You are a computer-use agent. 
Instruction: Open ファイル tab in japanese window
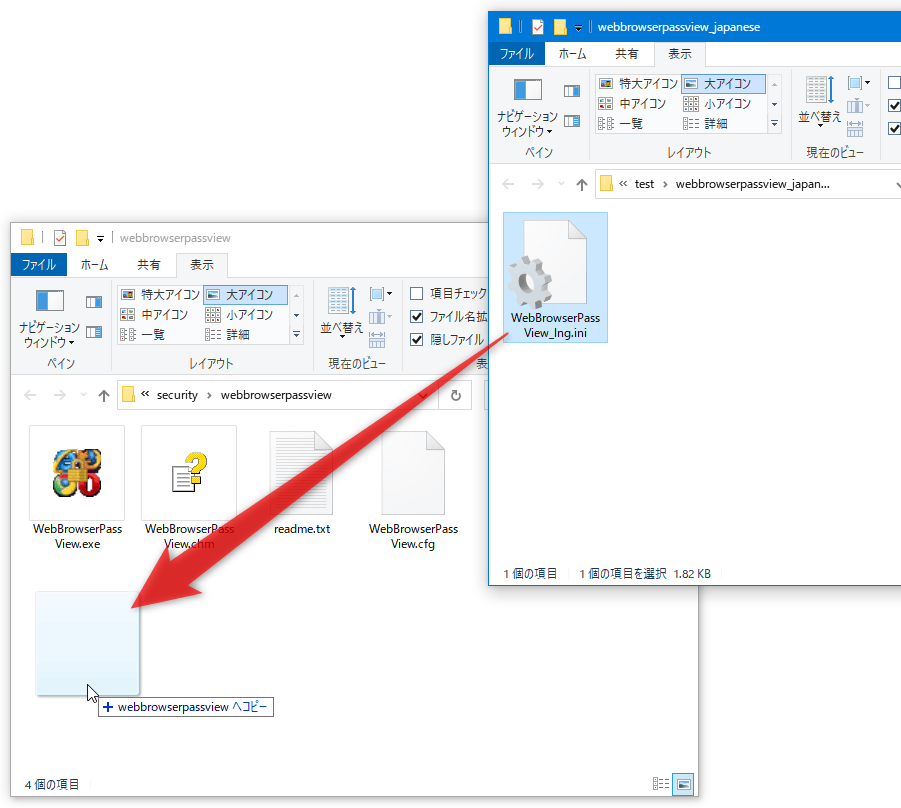click(517, 53)
